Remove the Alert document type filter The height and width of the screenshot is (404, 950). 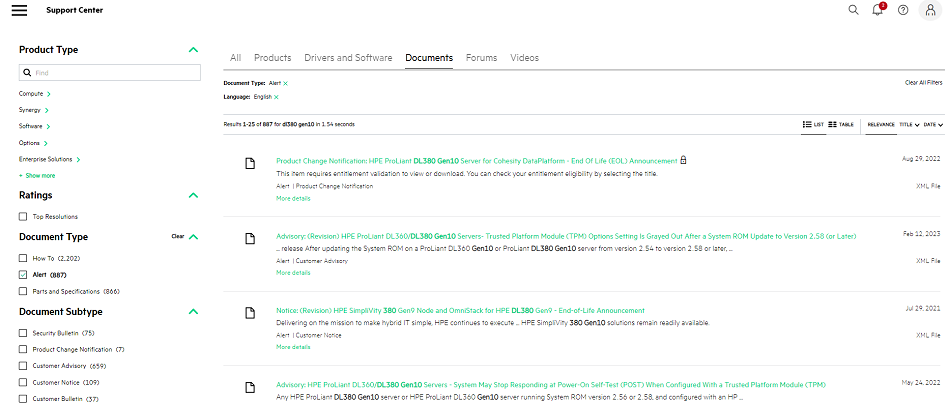285,83
